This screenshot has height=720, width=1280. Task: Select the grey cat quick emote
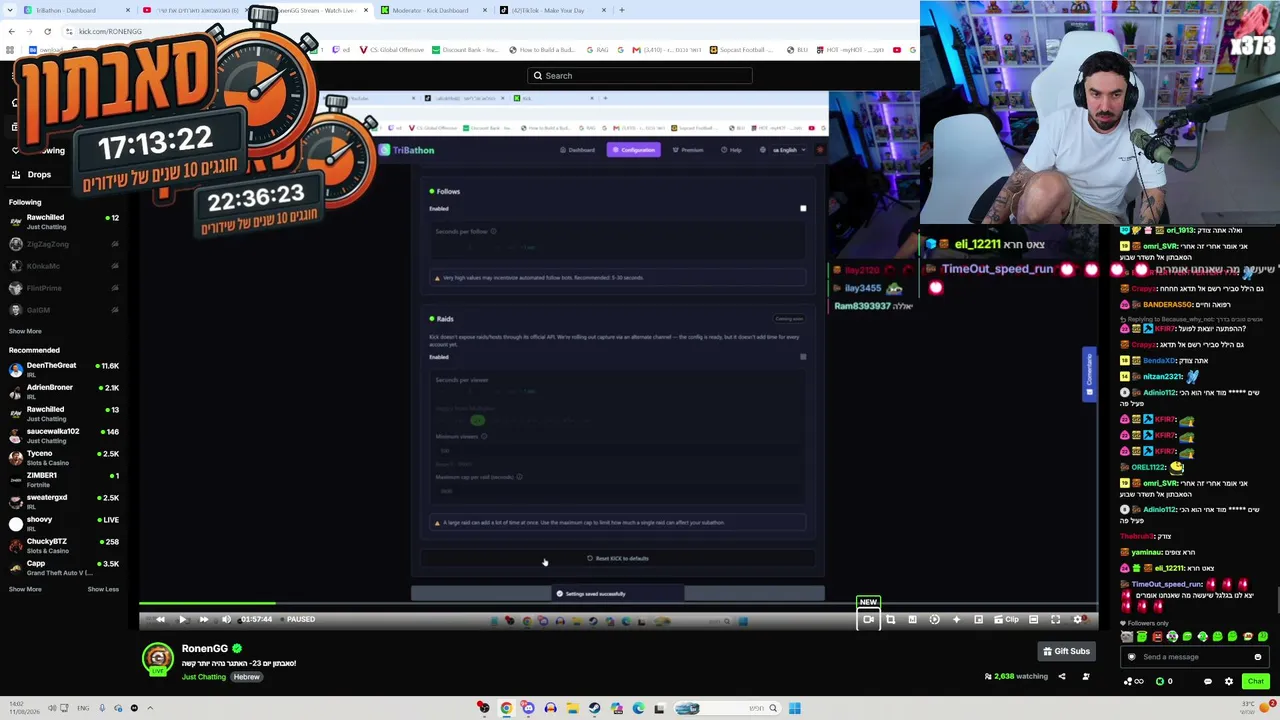[1127, 637]
